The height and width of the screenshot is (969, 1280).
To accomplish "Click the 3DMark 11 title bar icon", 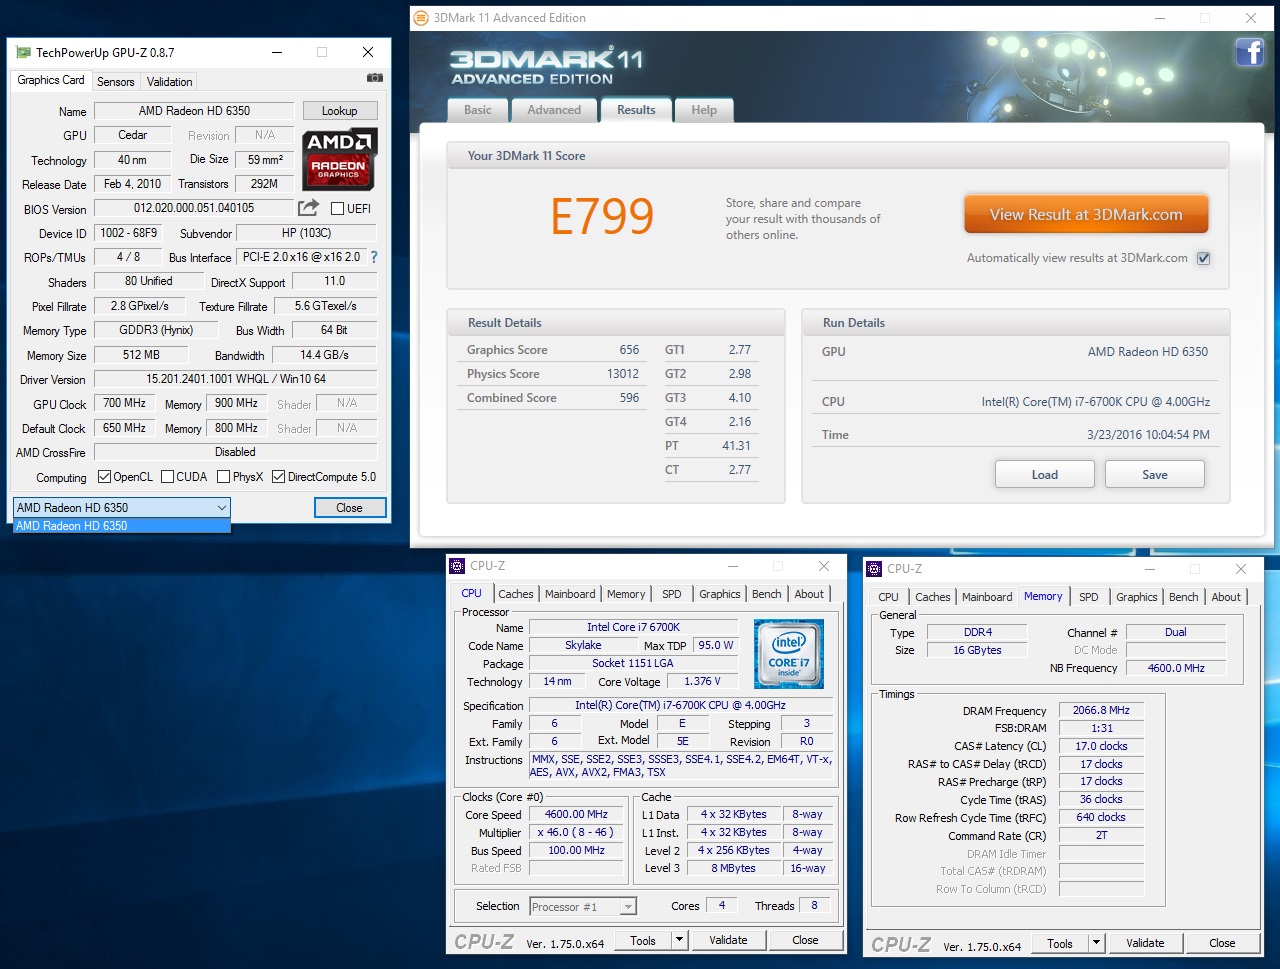I will pyautogui.click(x=421, y=18).
